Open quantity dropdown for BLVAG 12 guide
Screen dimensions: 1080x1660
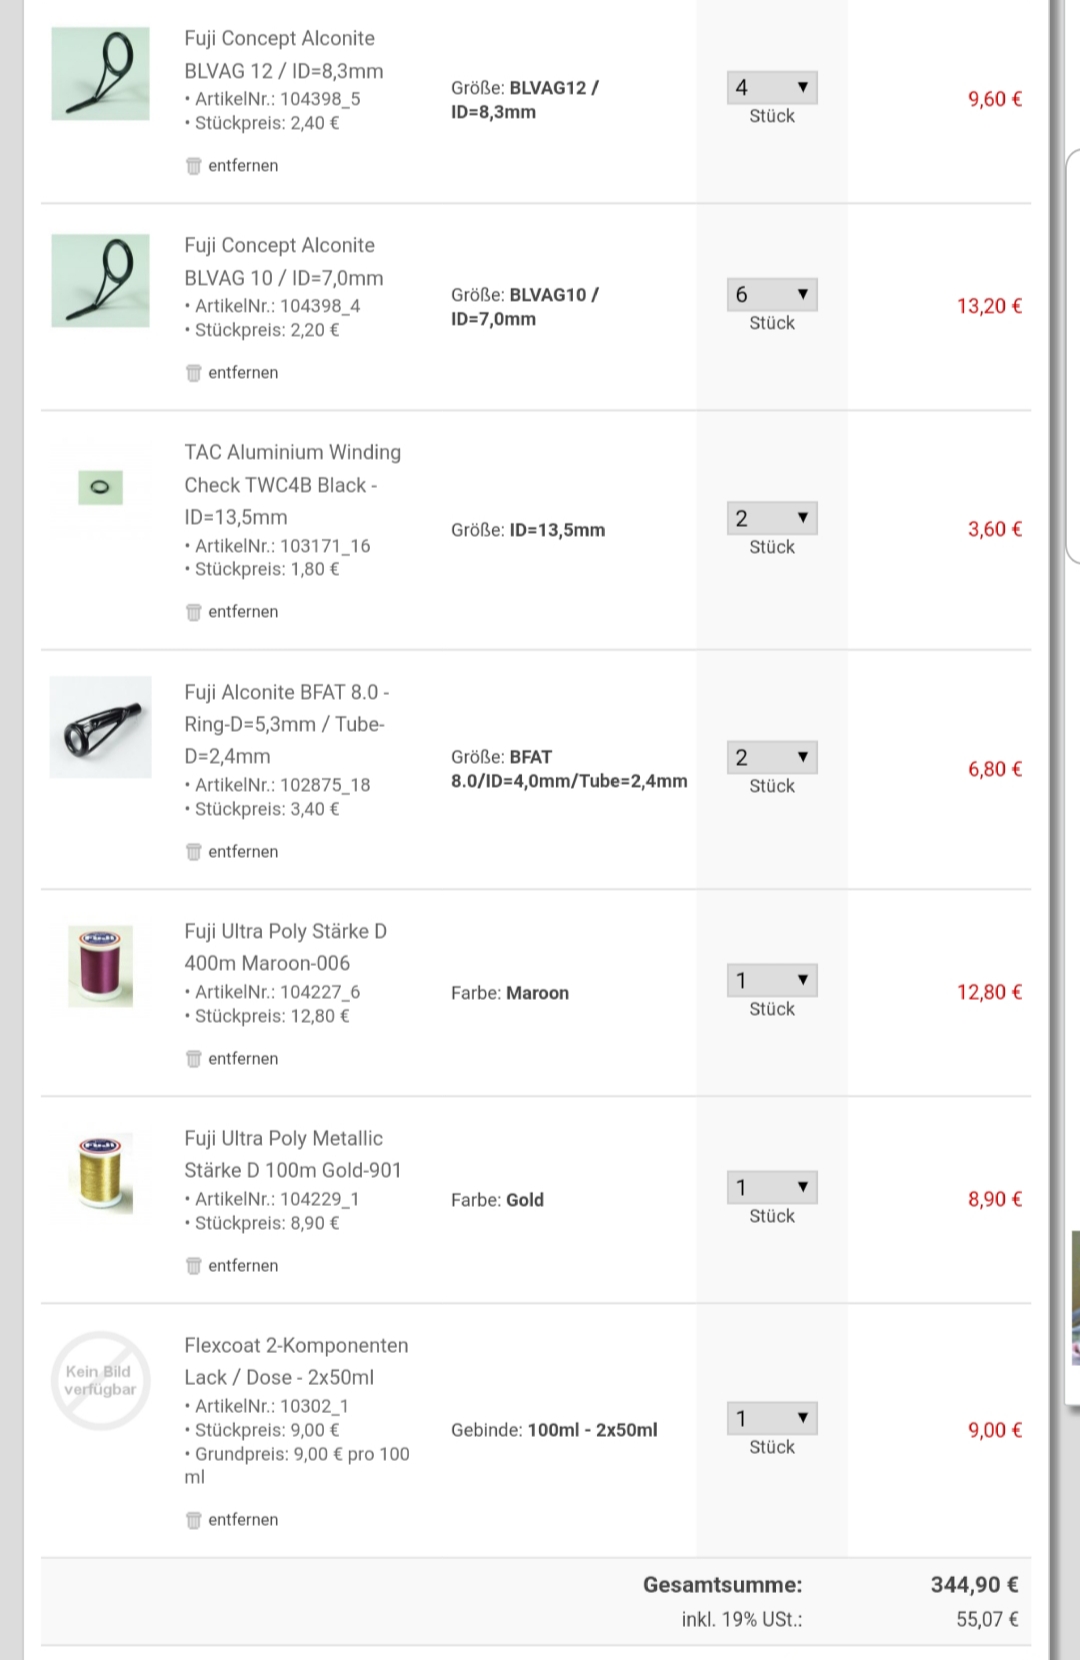[x=771, y=88]
